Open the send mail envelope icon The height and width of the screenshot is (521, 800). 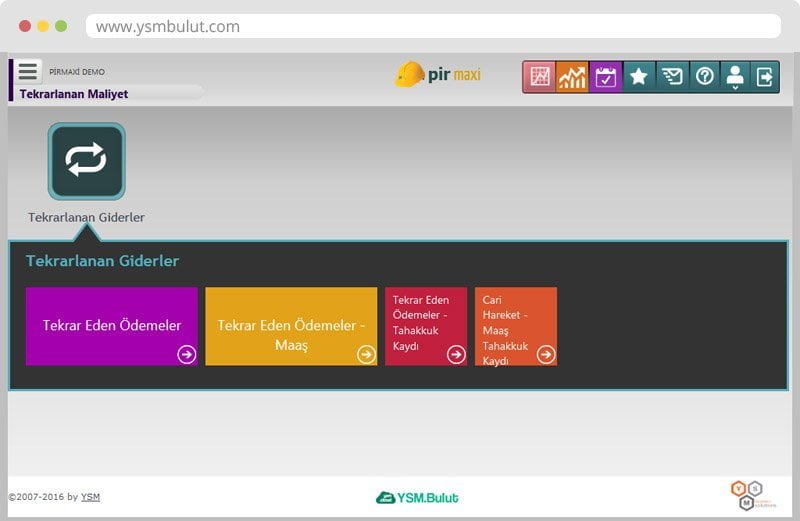pyautogui.click(x=671, y=77)
